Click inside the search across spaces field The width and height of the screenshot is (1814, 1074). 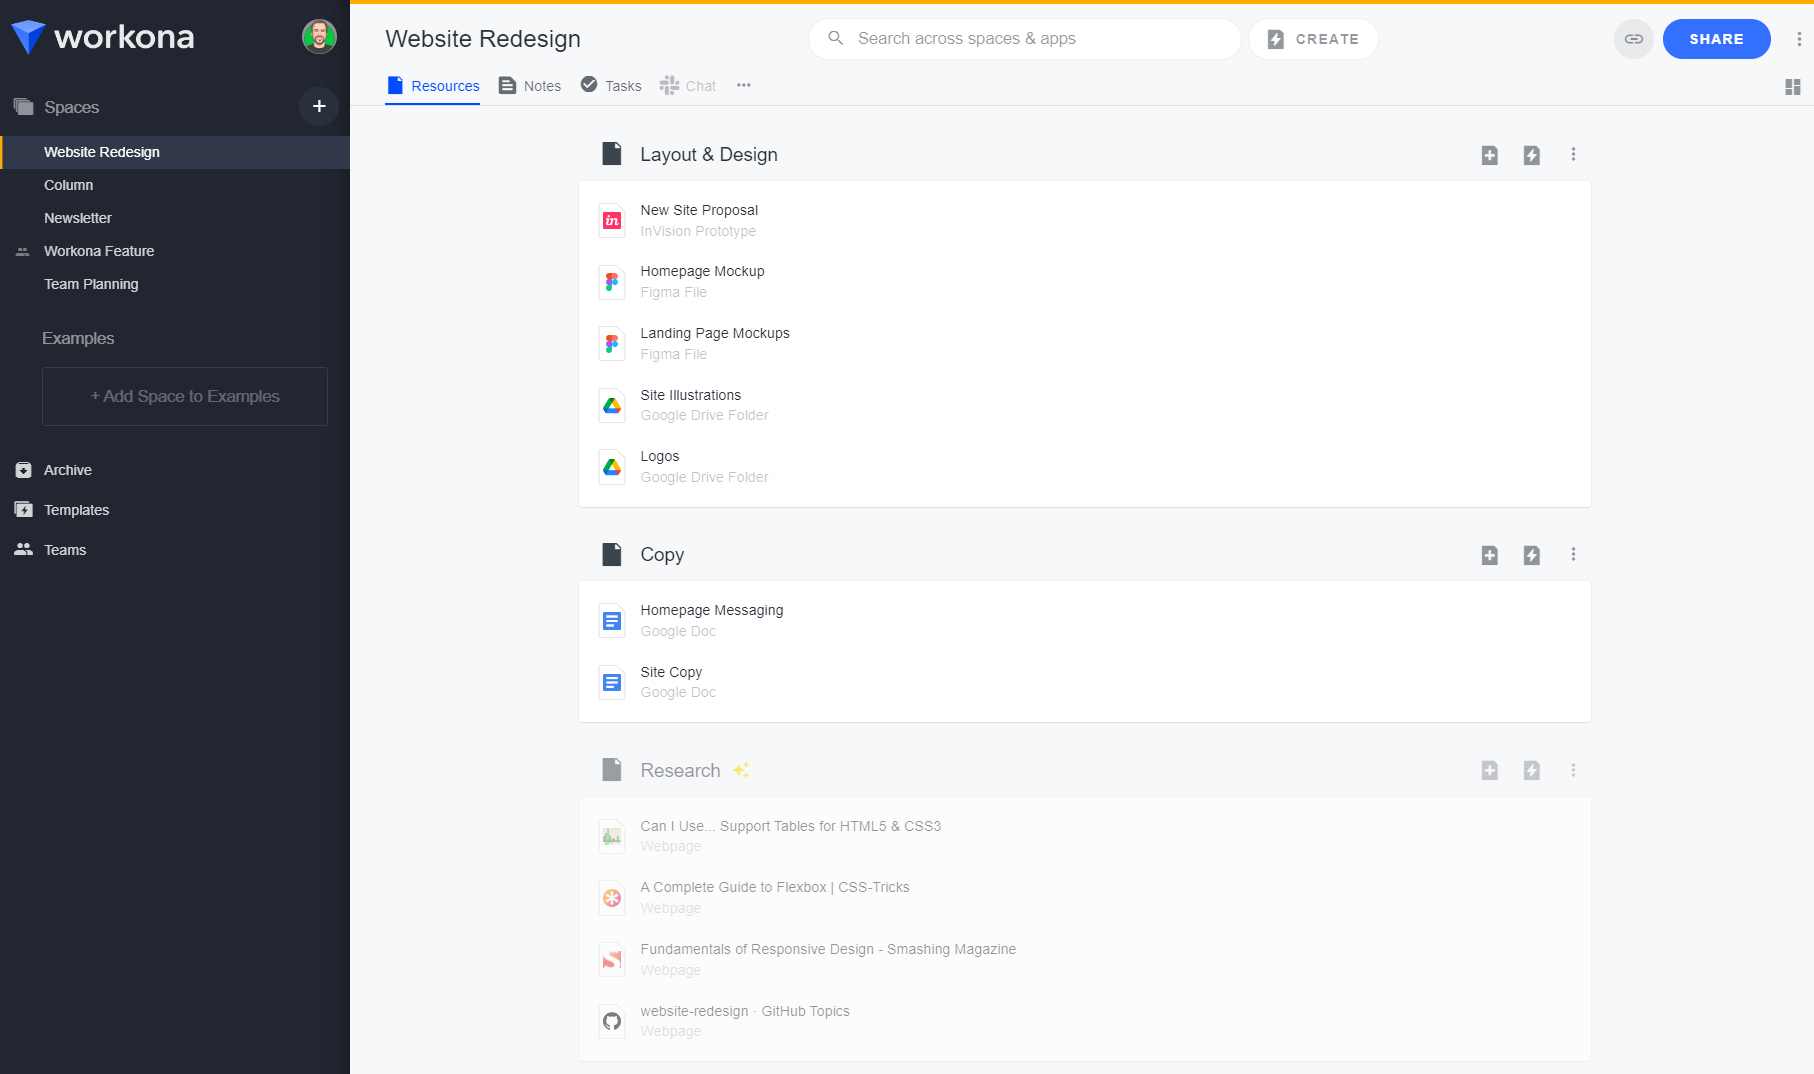point(1023,38)
